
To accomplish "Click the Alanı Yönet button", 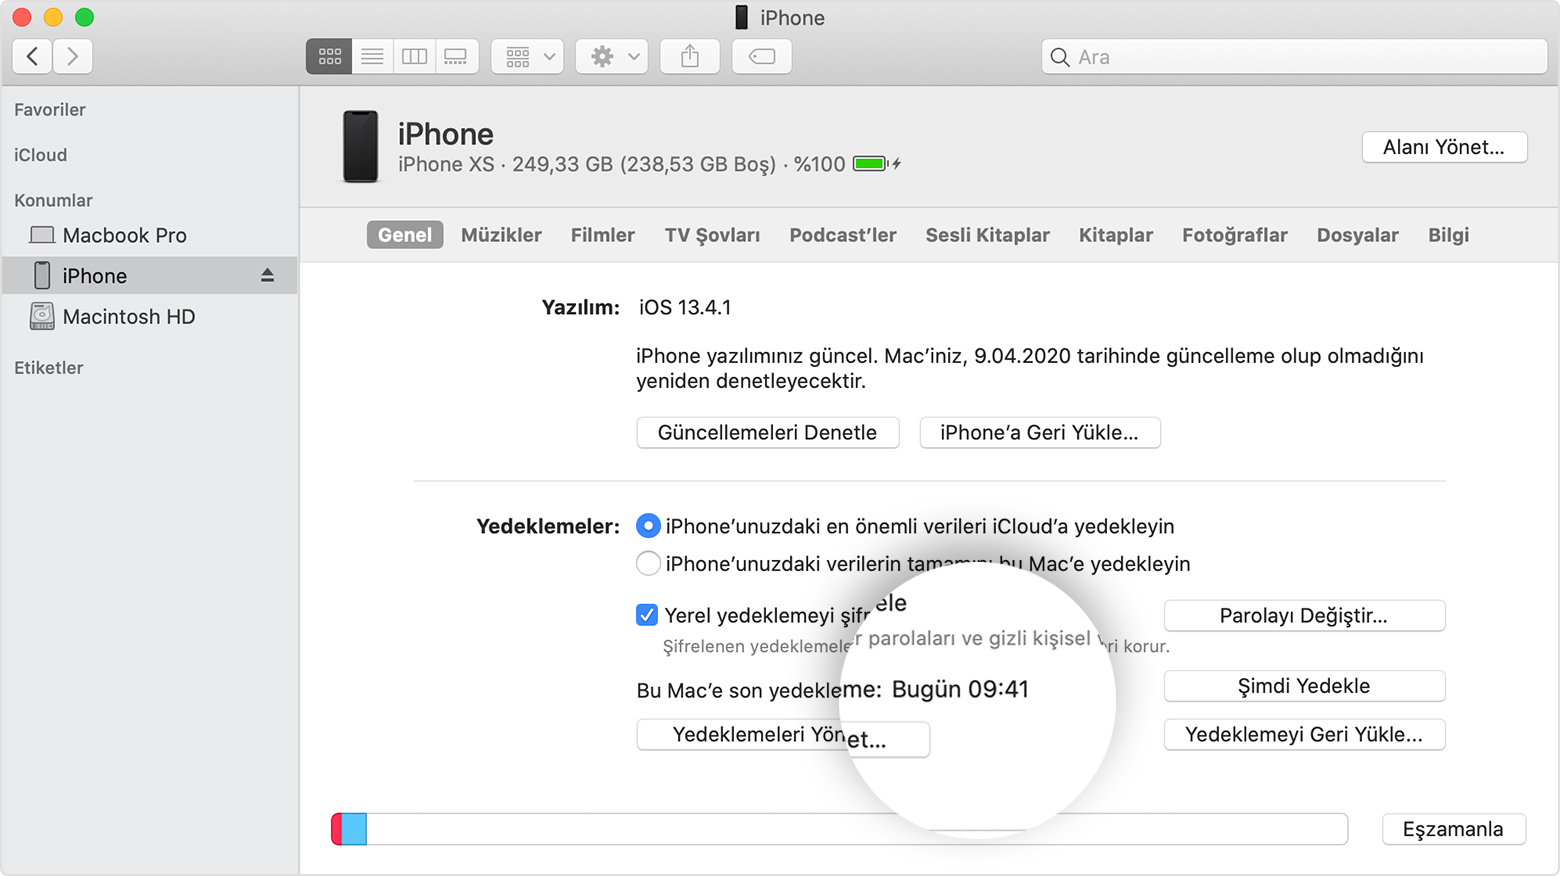I will pos(1443,147).
